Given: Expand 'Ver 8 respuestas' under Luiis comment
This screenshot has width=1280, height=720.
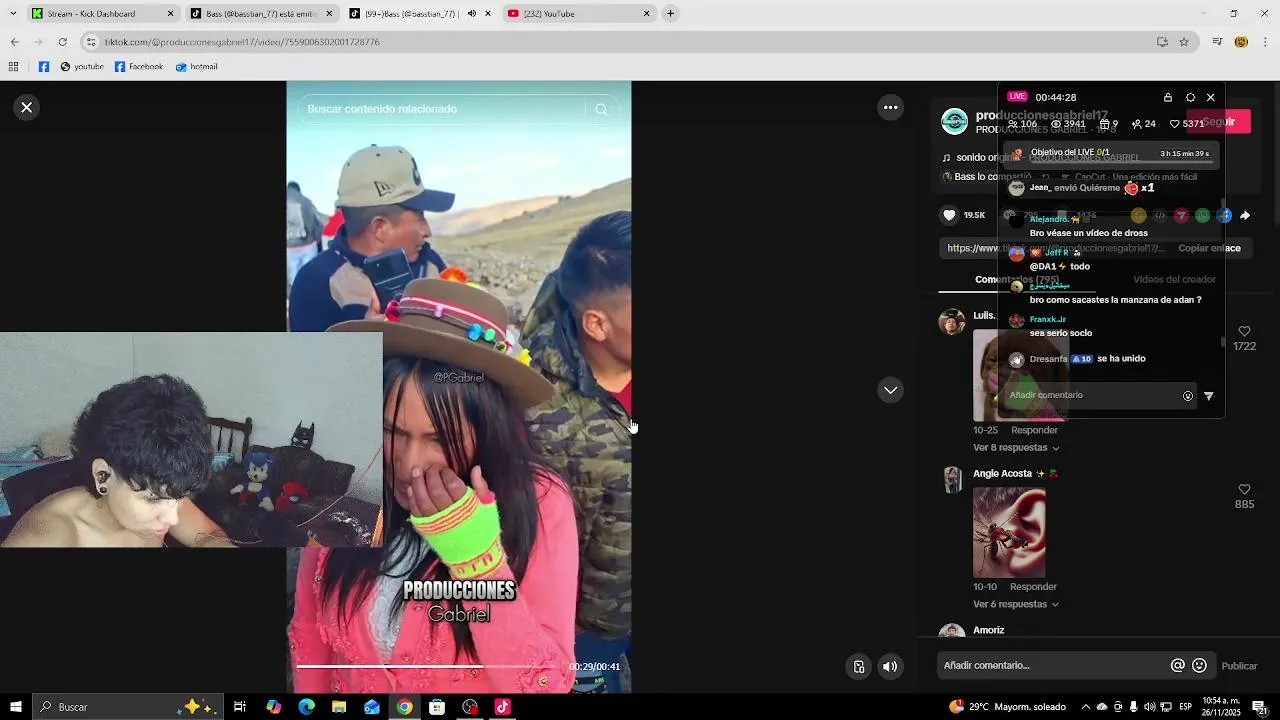Looking at the screenshot, I should (1016, 448).
